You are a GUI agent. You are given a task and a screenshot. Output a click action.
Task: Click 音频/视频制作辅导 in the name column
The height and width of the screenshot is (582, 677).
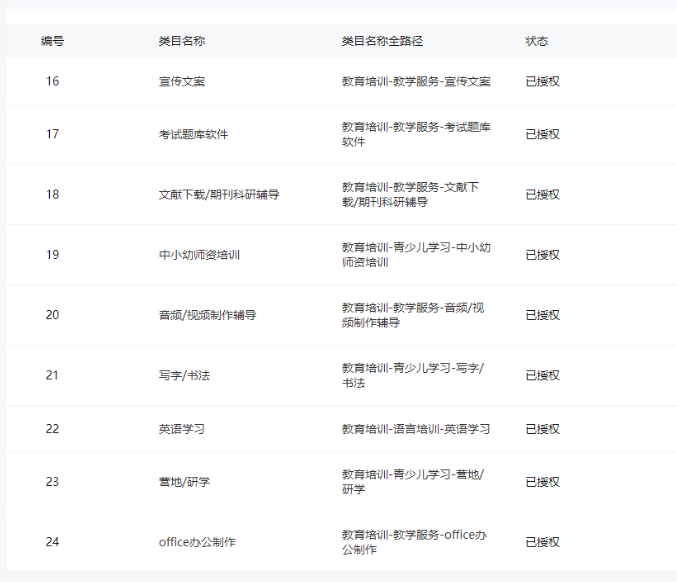coord(207,315)
